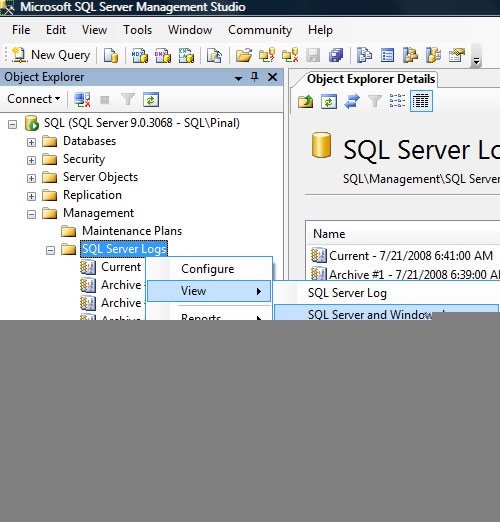This screenshot has height=522, width=500.
Task: Select the Maintenance Plans tree item
Action: click(x=132, y=231)
